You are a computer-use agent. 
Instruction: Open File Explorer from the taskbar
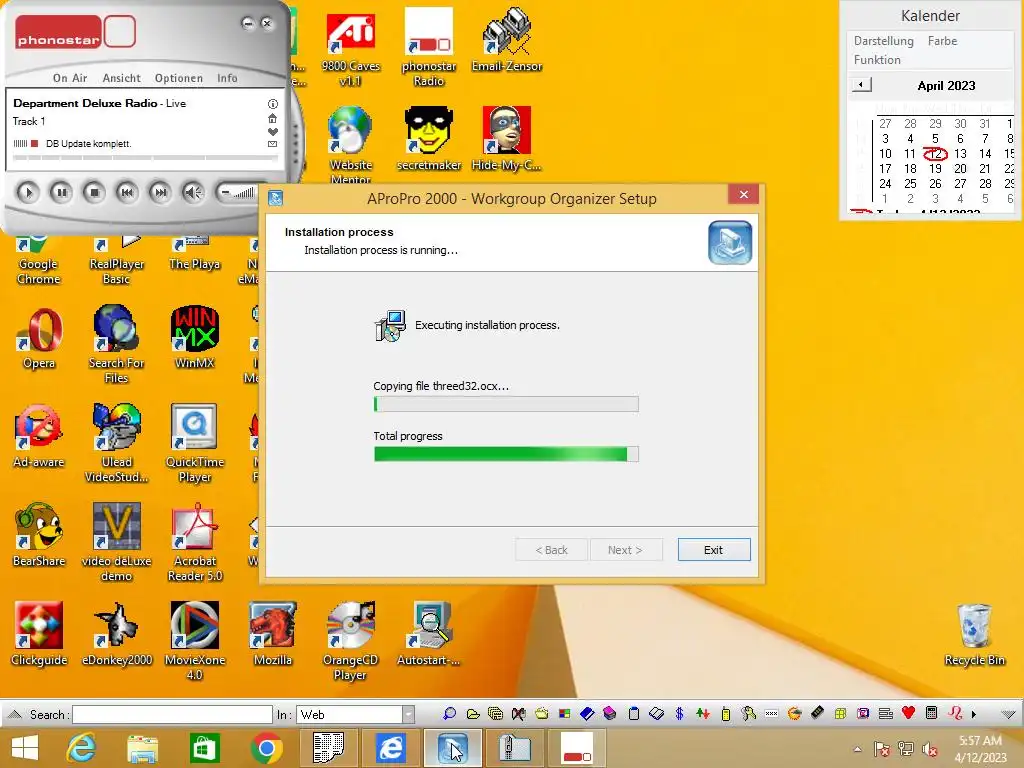point(142,749)
